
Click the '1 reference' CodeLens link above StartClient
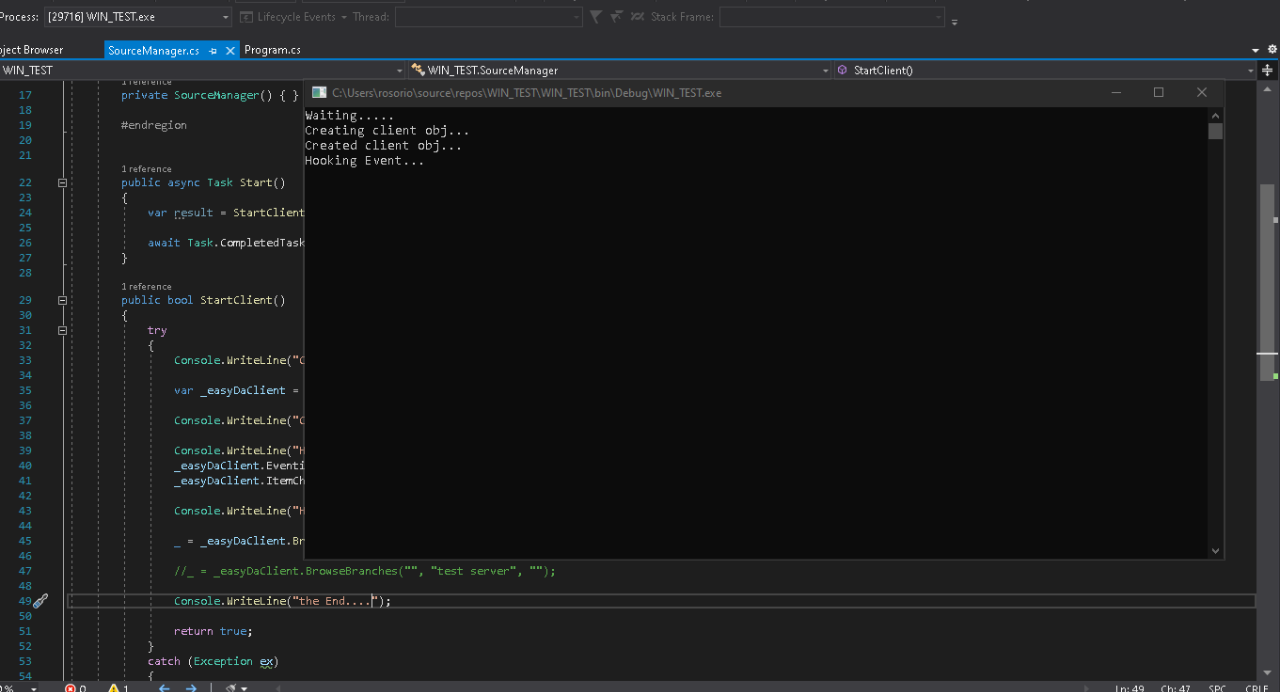click(x=146, y=286)
